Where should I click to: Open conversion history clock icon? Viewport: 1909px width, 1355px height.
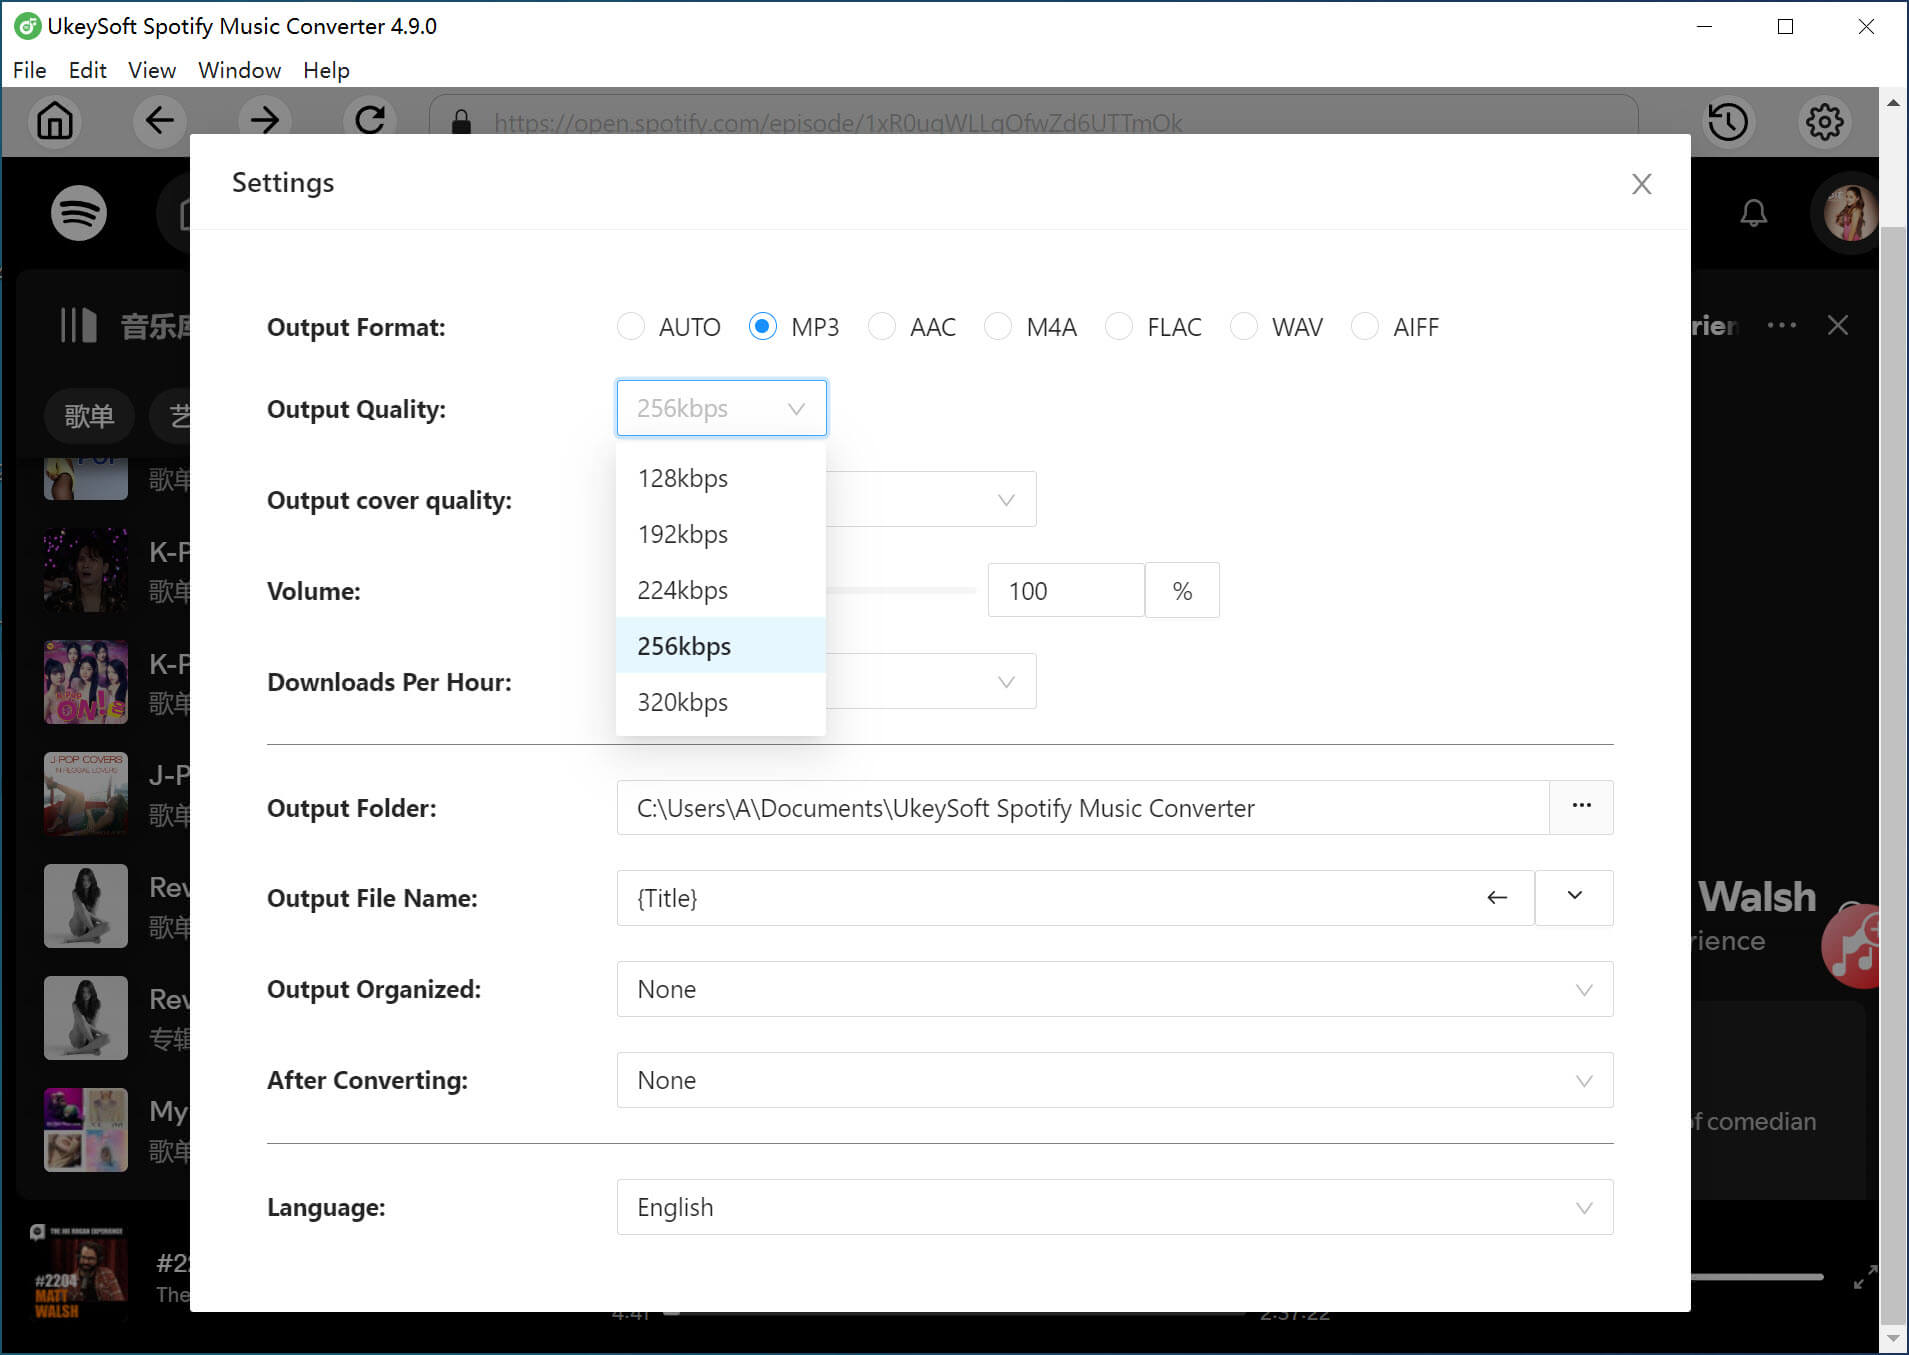(1728, 122)
